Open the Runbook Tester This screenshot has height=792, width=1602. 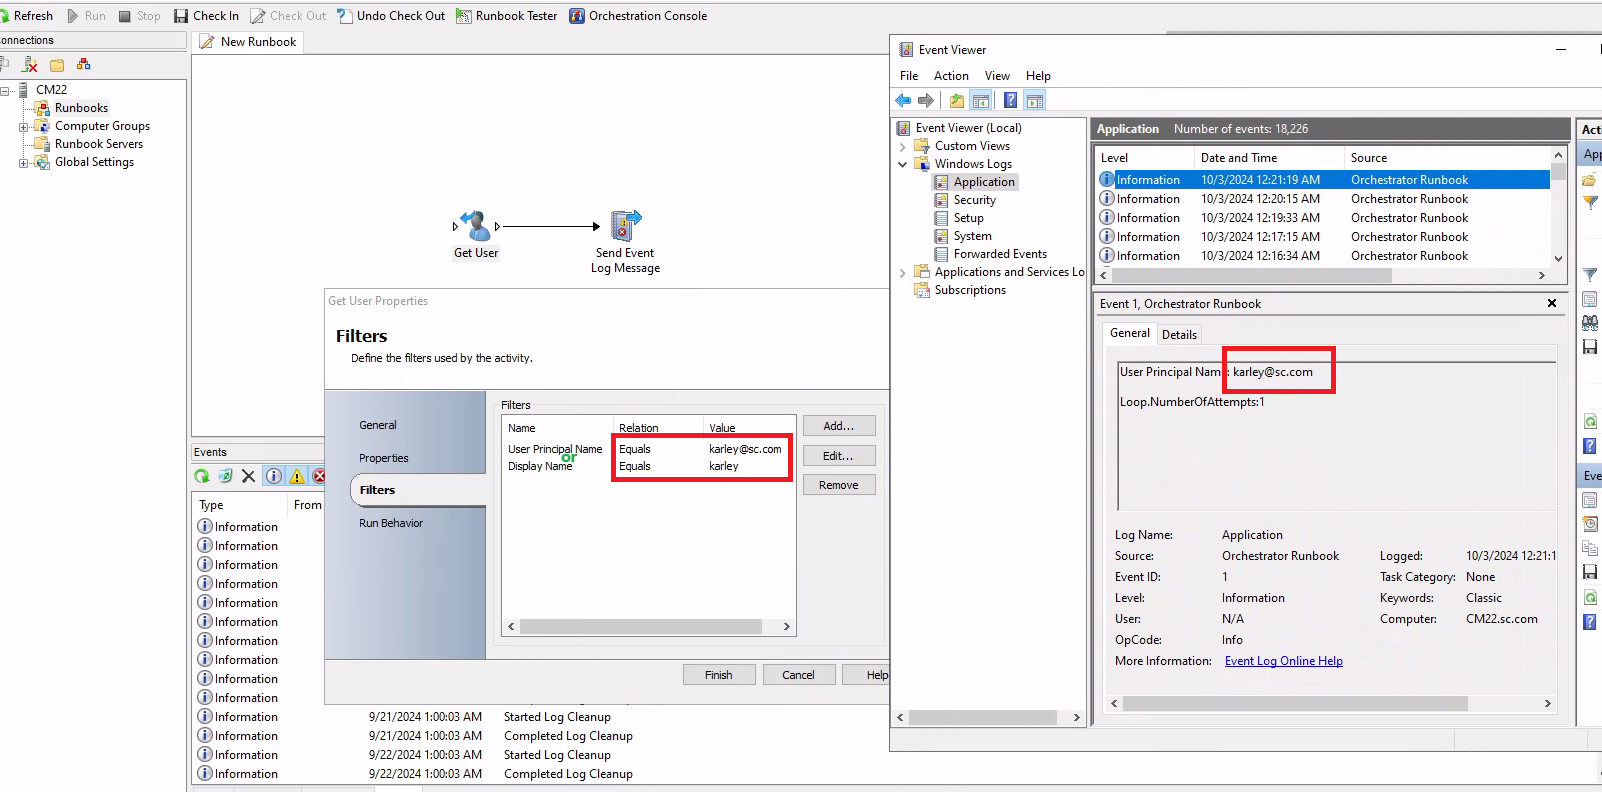point(507,16)
